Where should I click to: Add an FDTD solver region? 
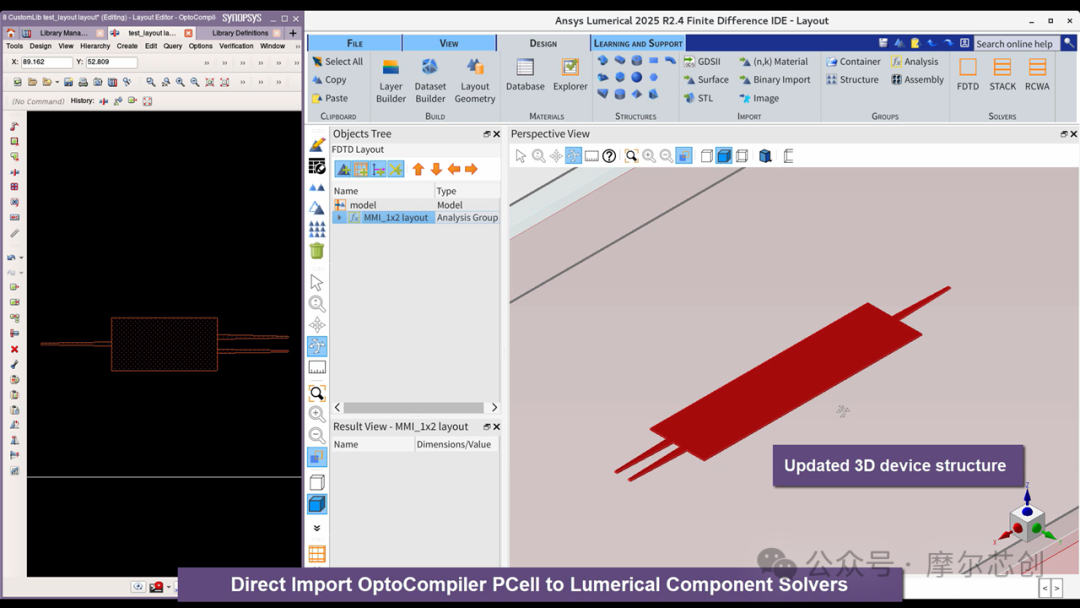968,75
